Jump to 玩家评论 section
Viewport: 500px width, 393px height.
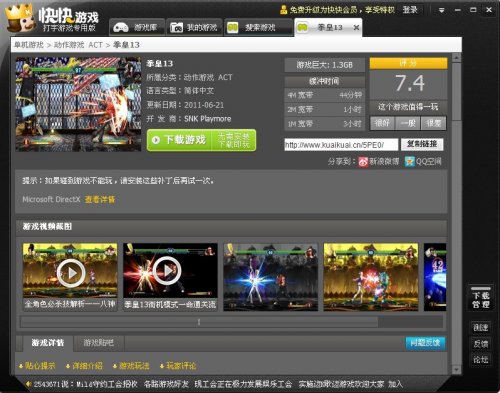[178, 366]
